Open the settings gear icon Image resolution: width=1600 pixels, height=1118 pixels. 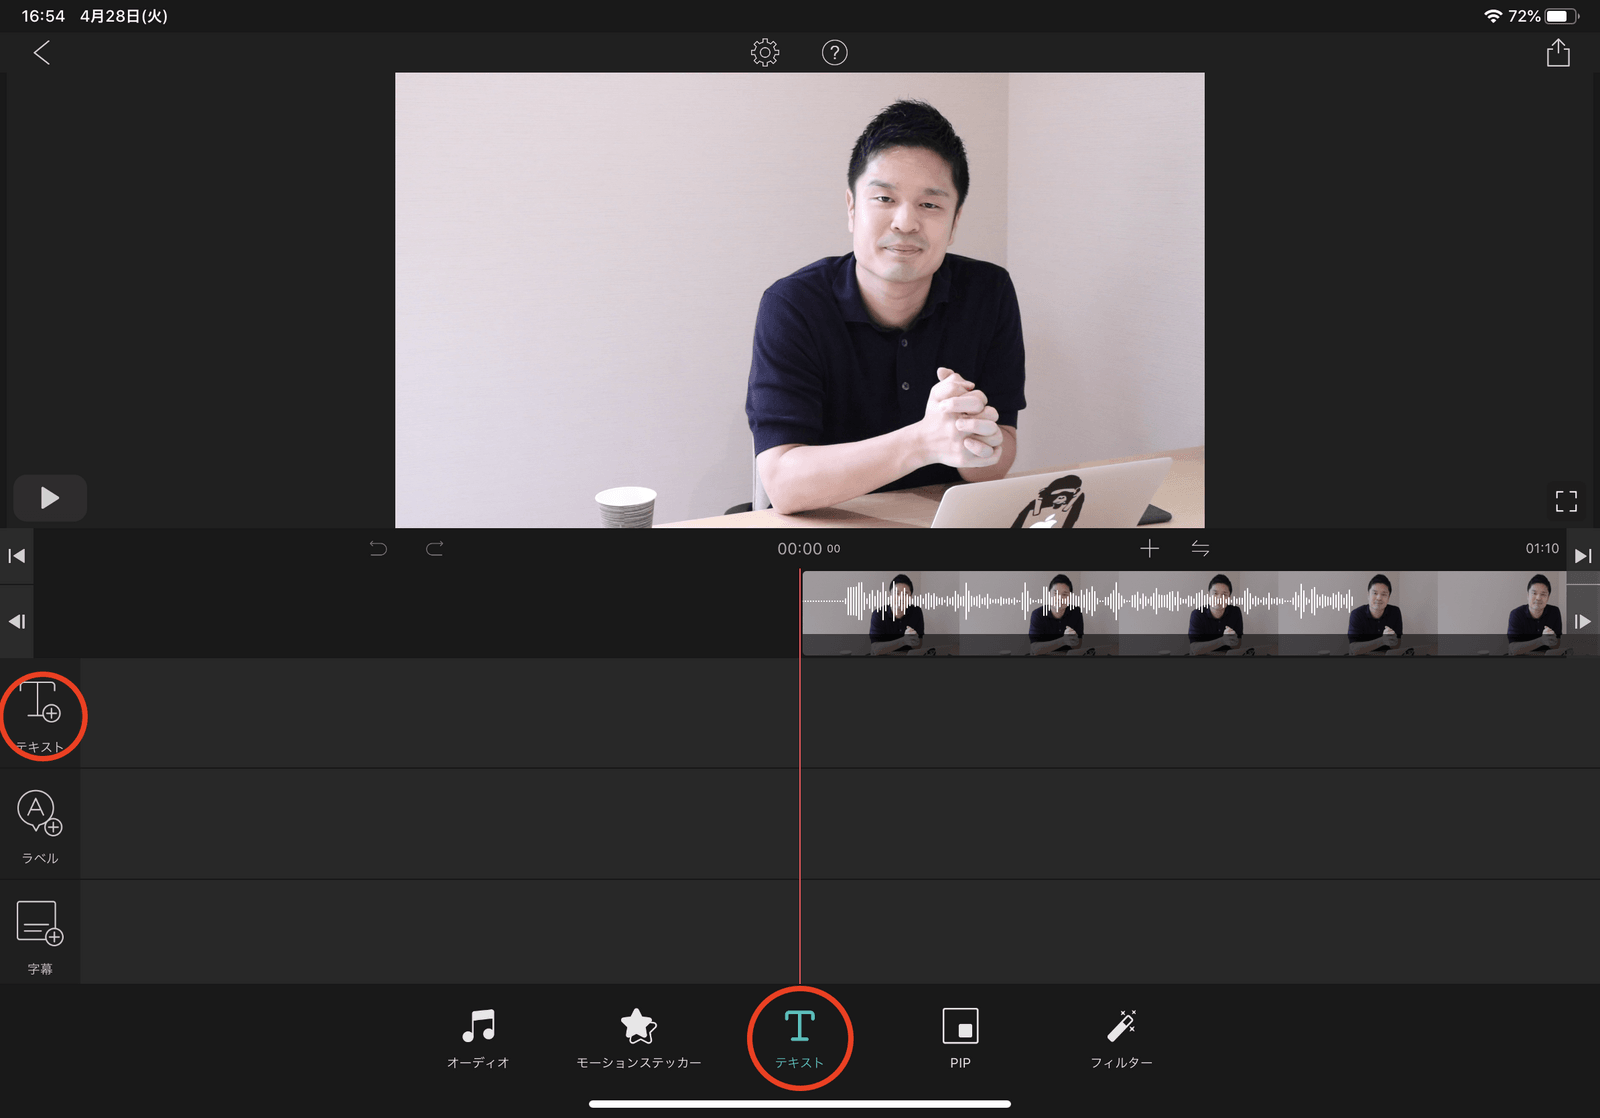(x=765, y=53)
